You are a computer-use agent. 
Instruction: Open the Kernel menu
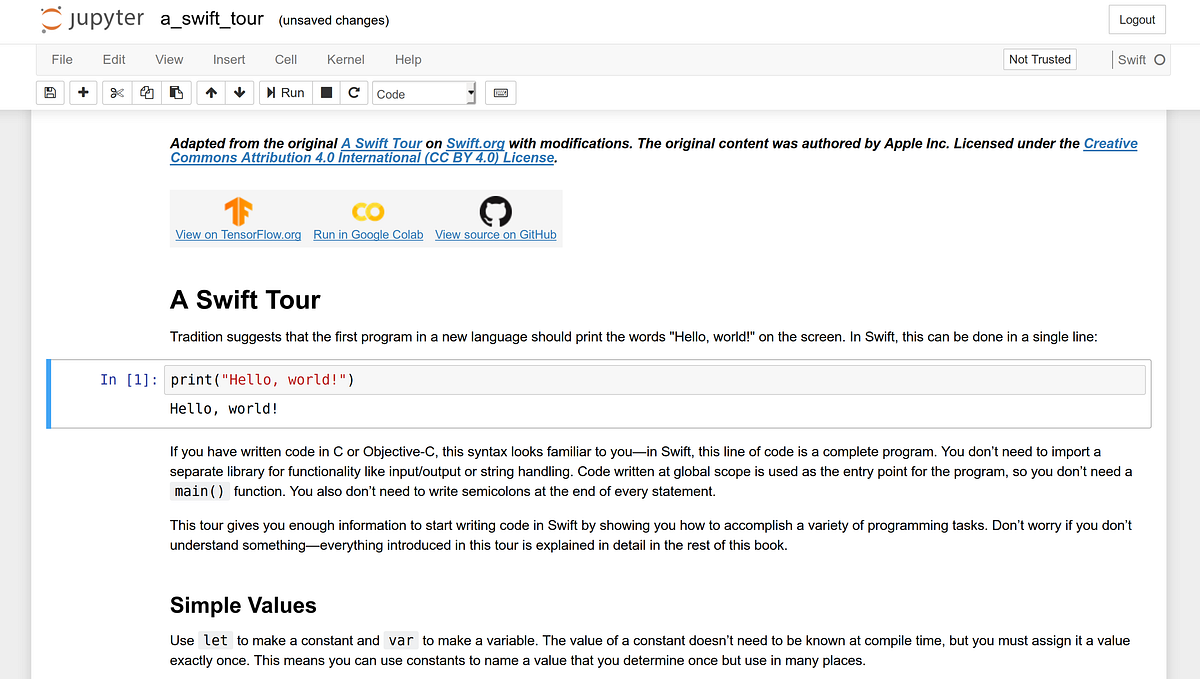[x=345, y=60]
